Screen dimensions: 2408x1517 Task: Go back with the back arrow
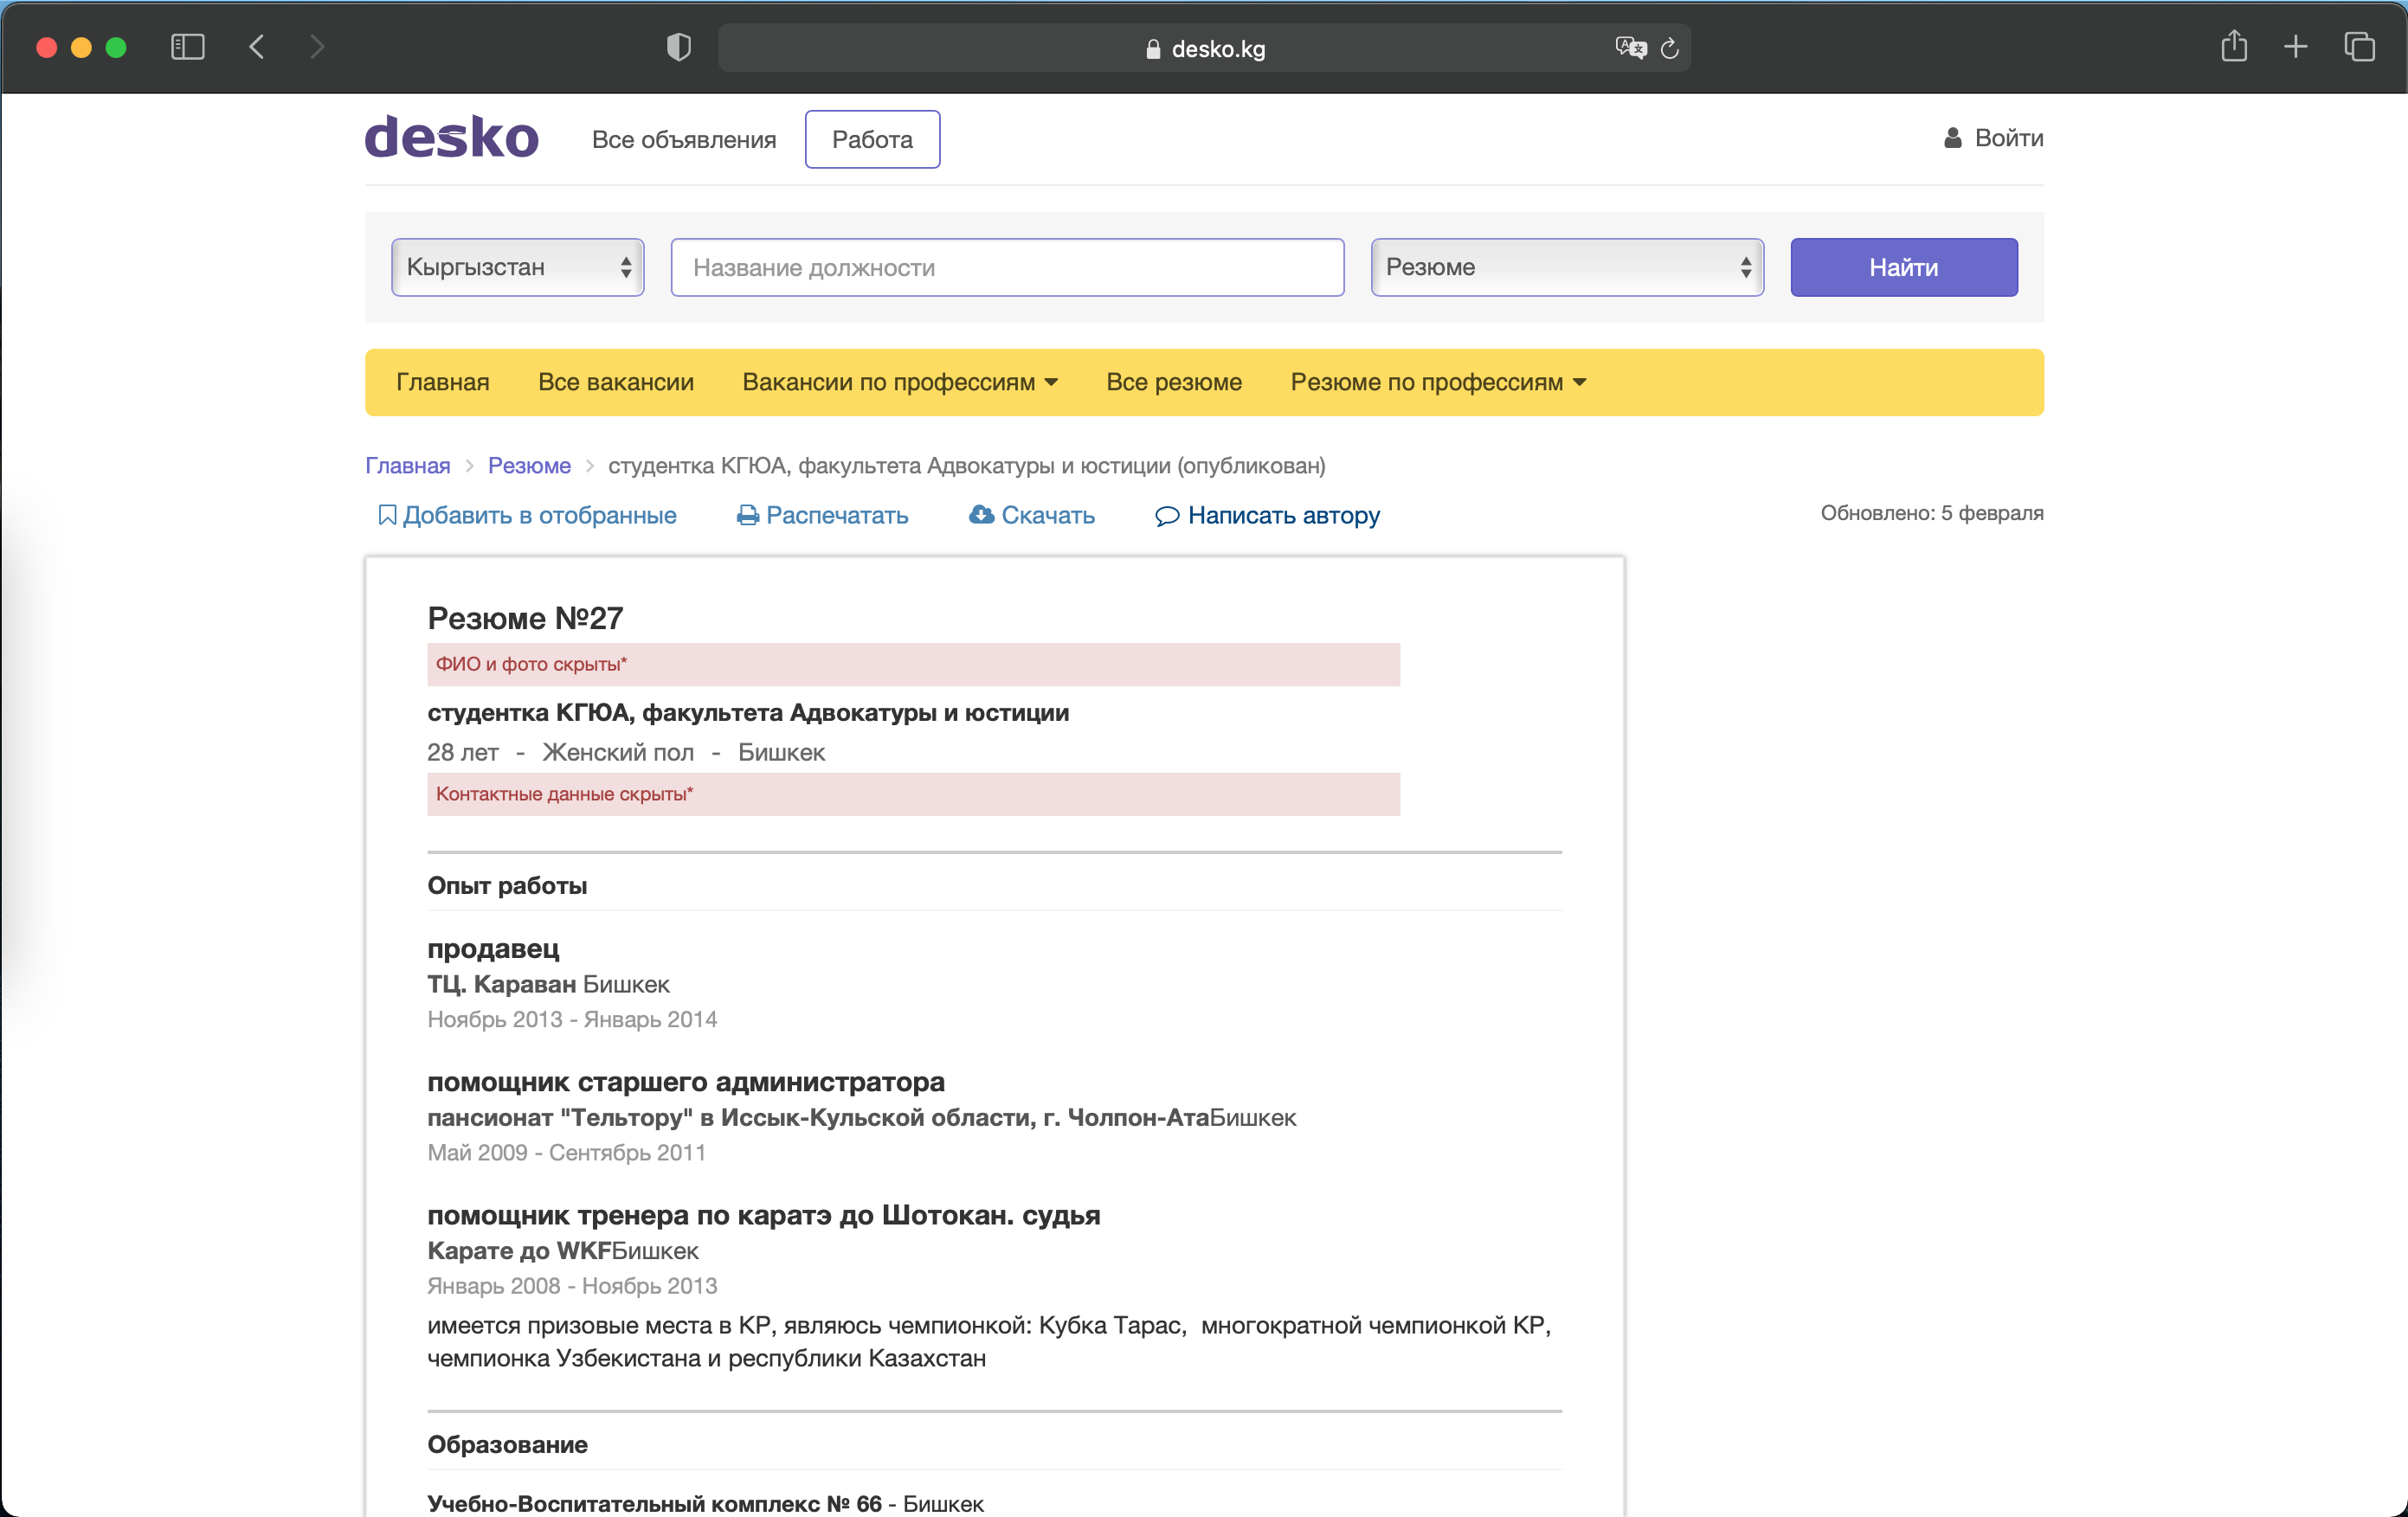pos(257,47)
